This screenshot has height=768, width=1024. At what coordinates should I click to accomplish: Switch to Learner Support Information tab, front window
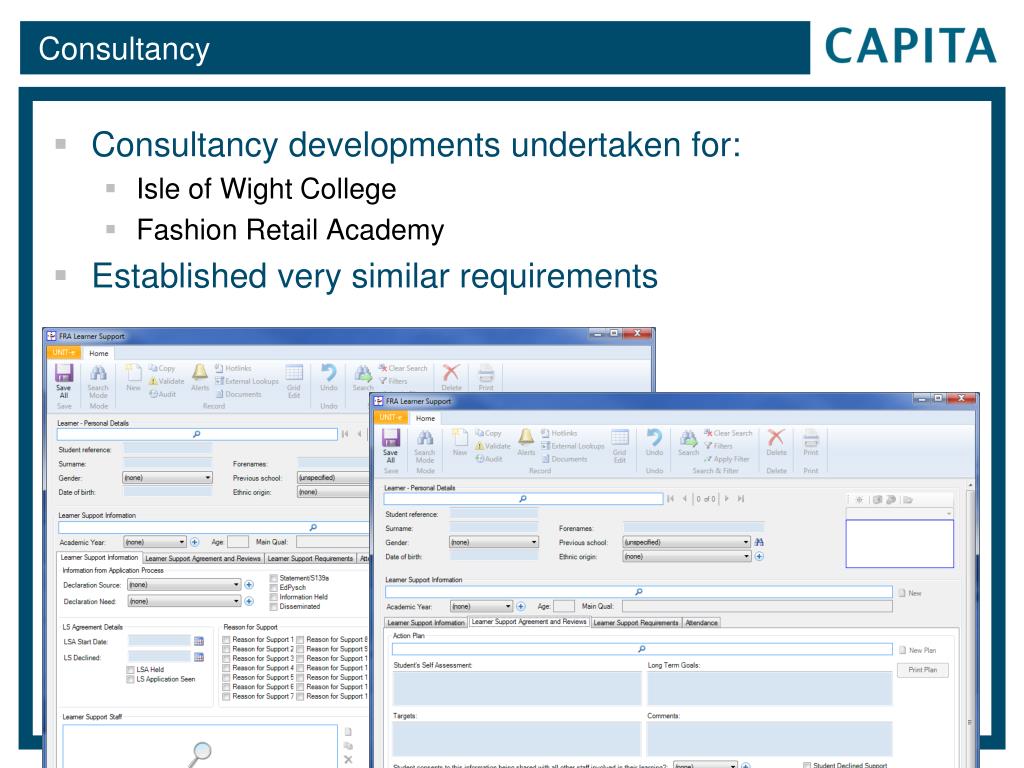[x=426, y=622]
